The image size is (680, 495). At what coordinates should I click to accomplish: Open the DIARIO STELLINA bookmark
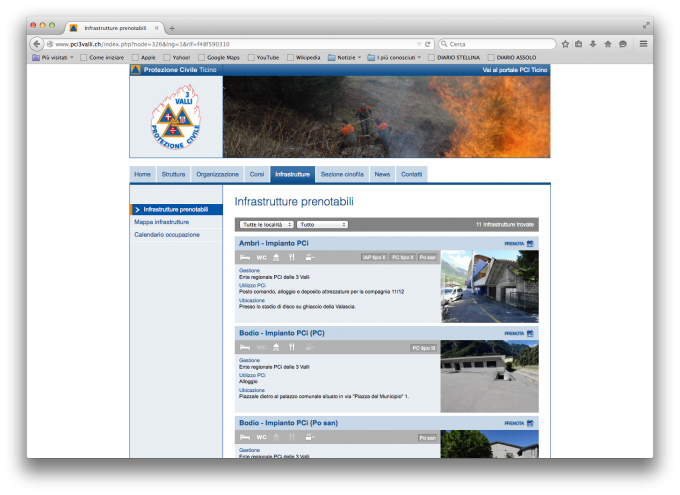(454, 57)
